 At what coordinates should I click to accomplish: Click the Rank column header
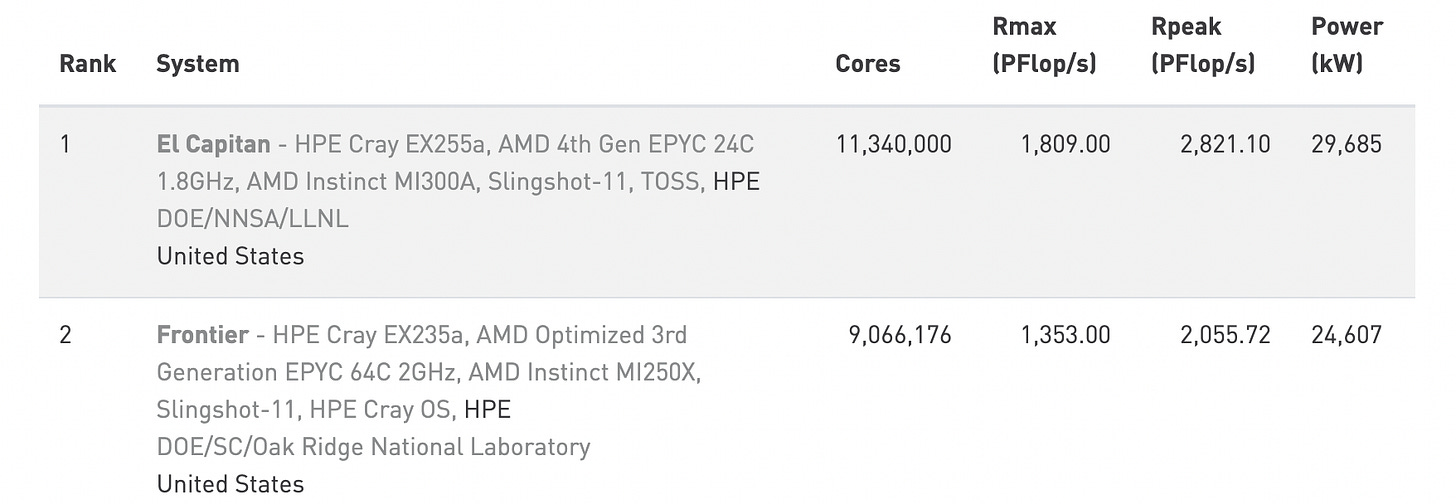(88, 64)
